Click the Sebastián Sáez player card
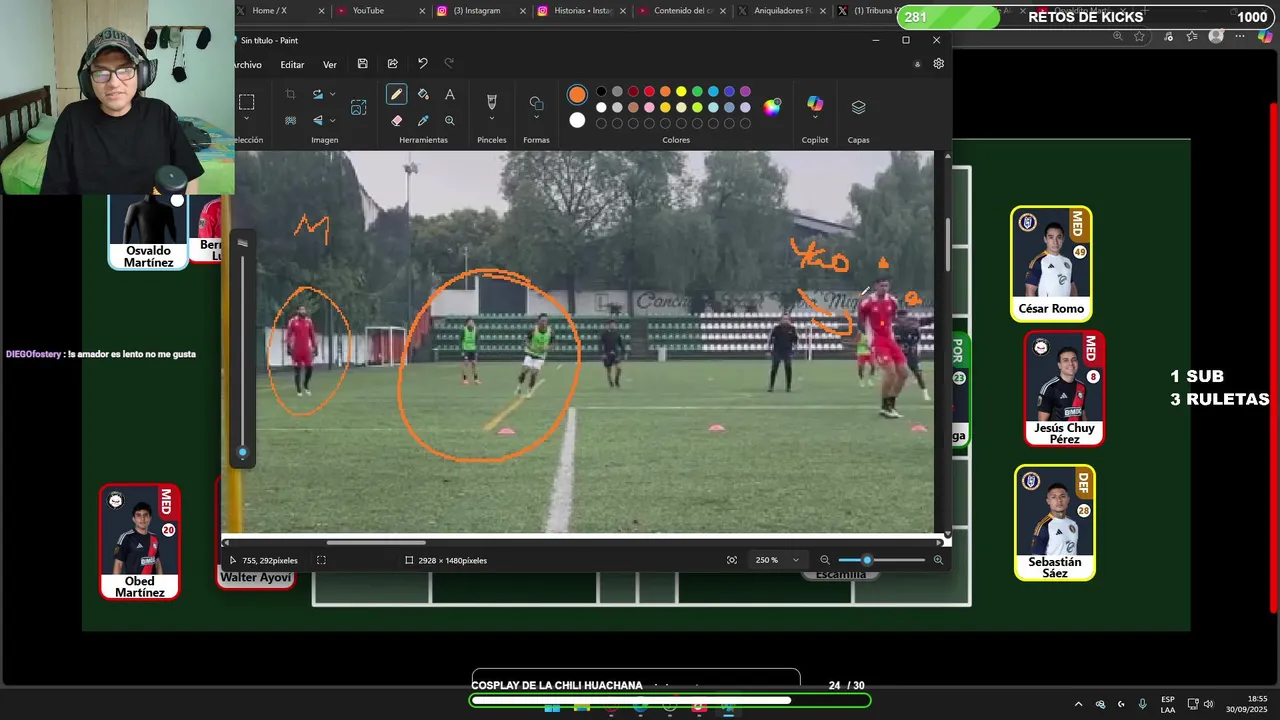The height and width of the screenshot is (720, 1280). point(1055,522)
